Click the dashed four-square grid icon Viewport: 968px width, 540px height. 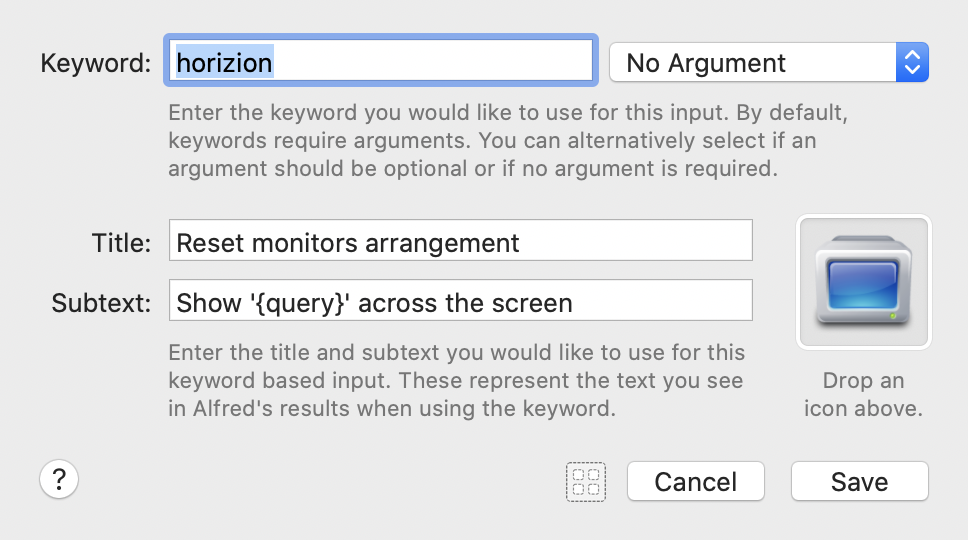(586, 482)
